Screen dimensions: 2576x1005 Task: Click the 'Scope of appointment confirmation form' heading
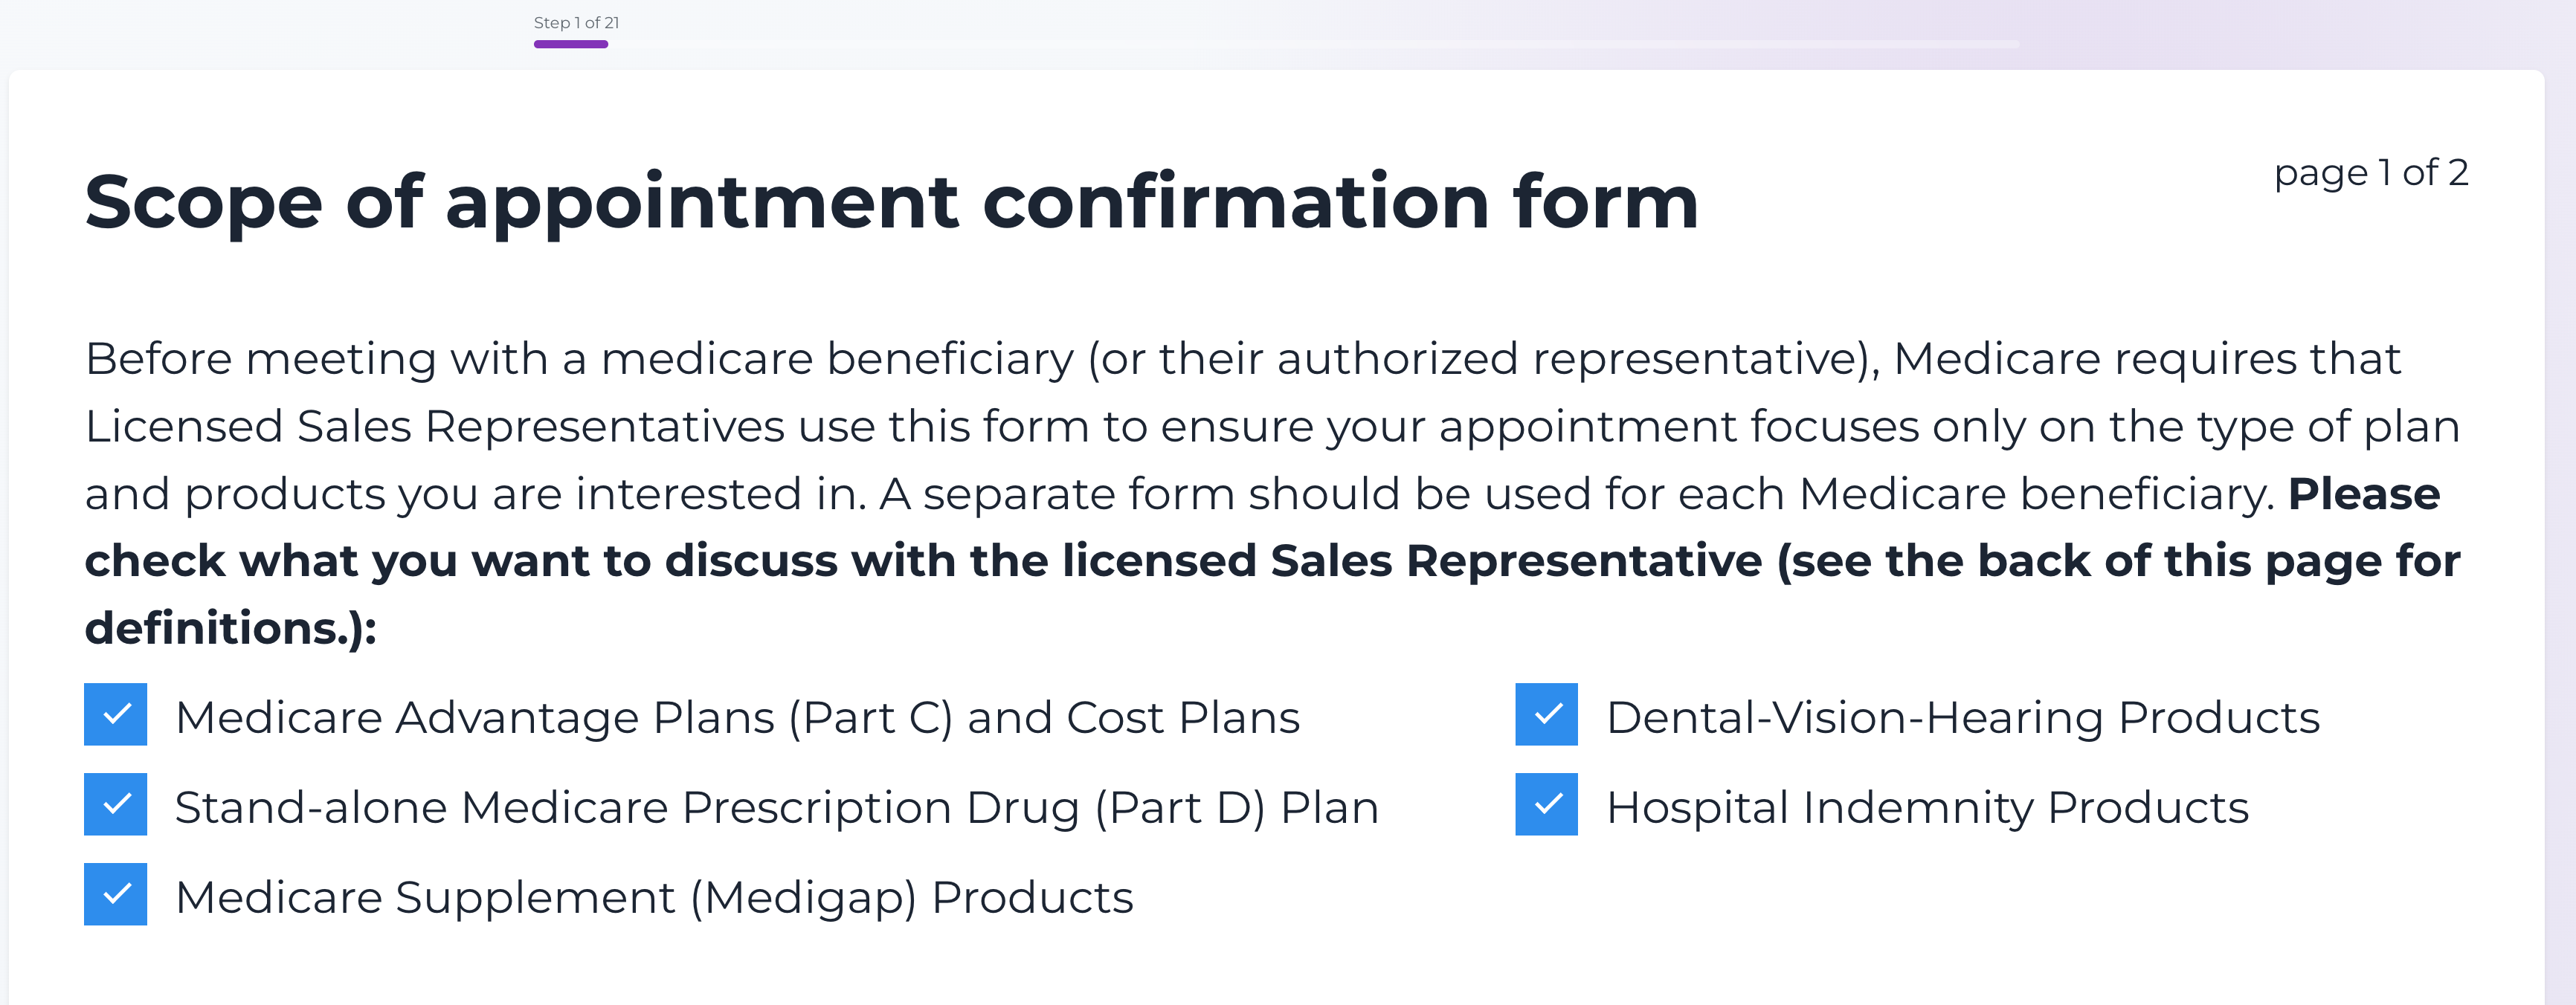tap(891, 202)
